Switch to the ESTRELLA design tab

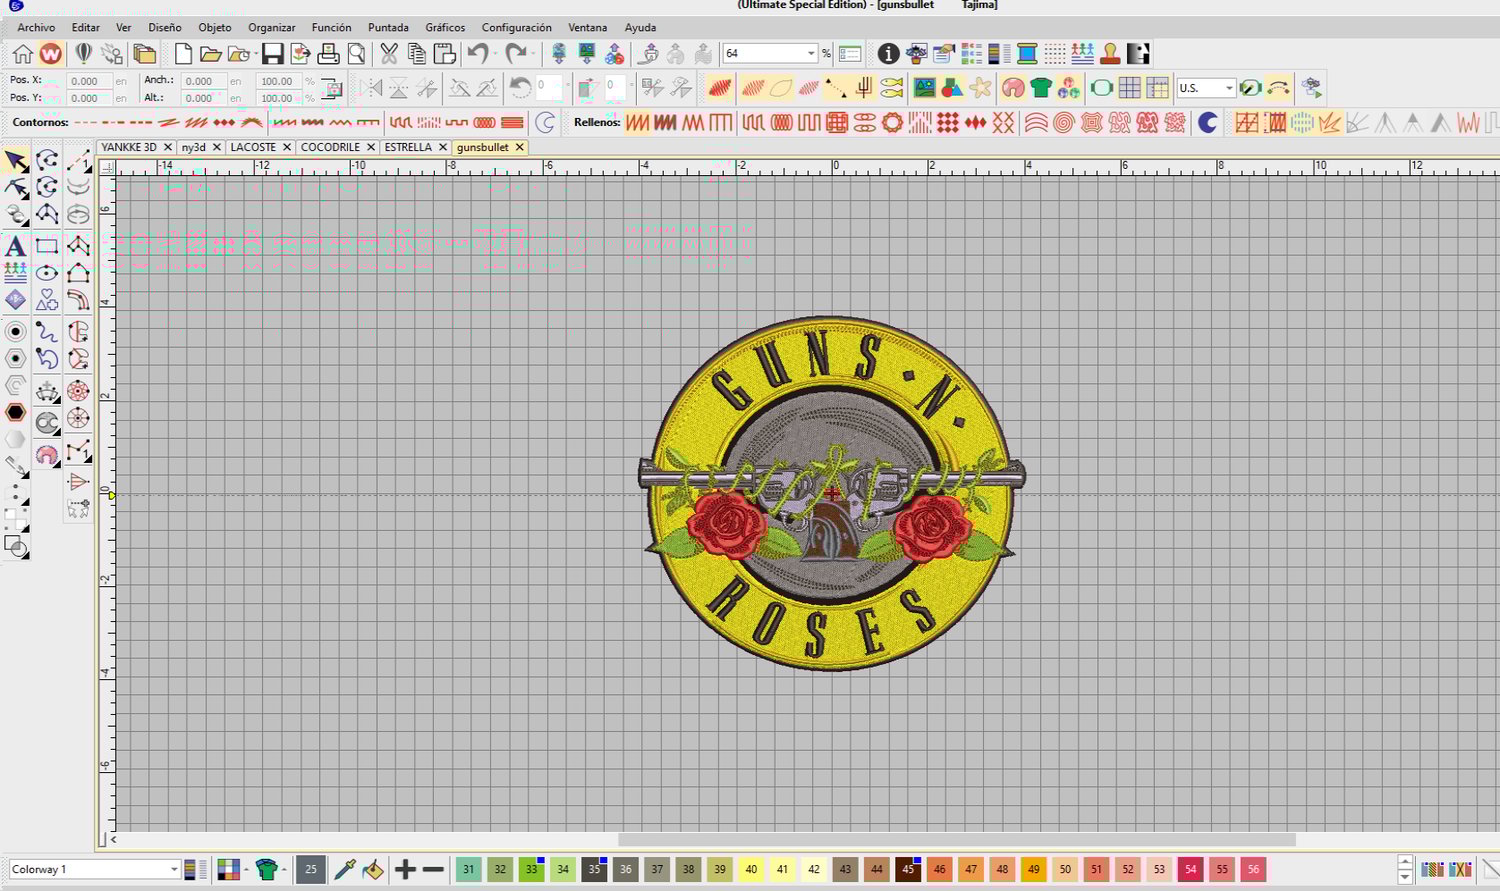[x=408, y=147]
